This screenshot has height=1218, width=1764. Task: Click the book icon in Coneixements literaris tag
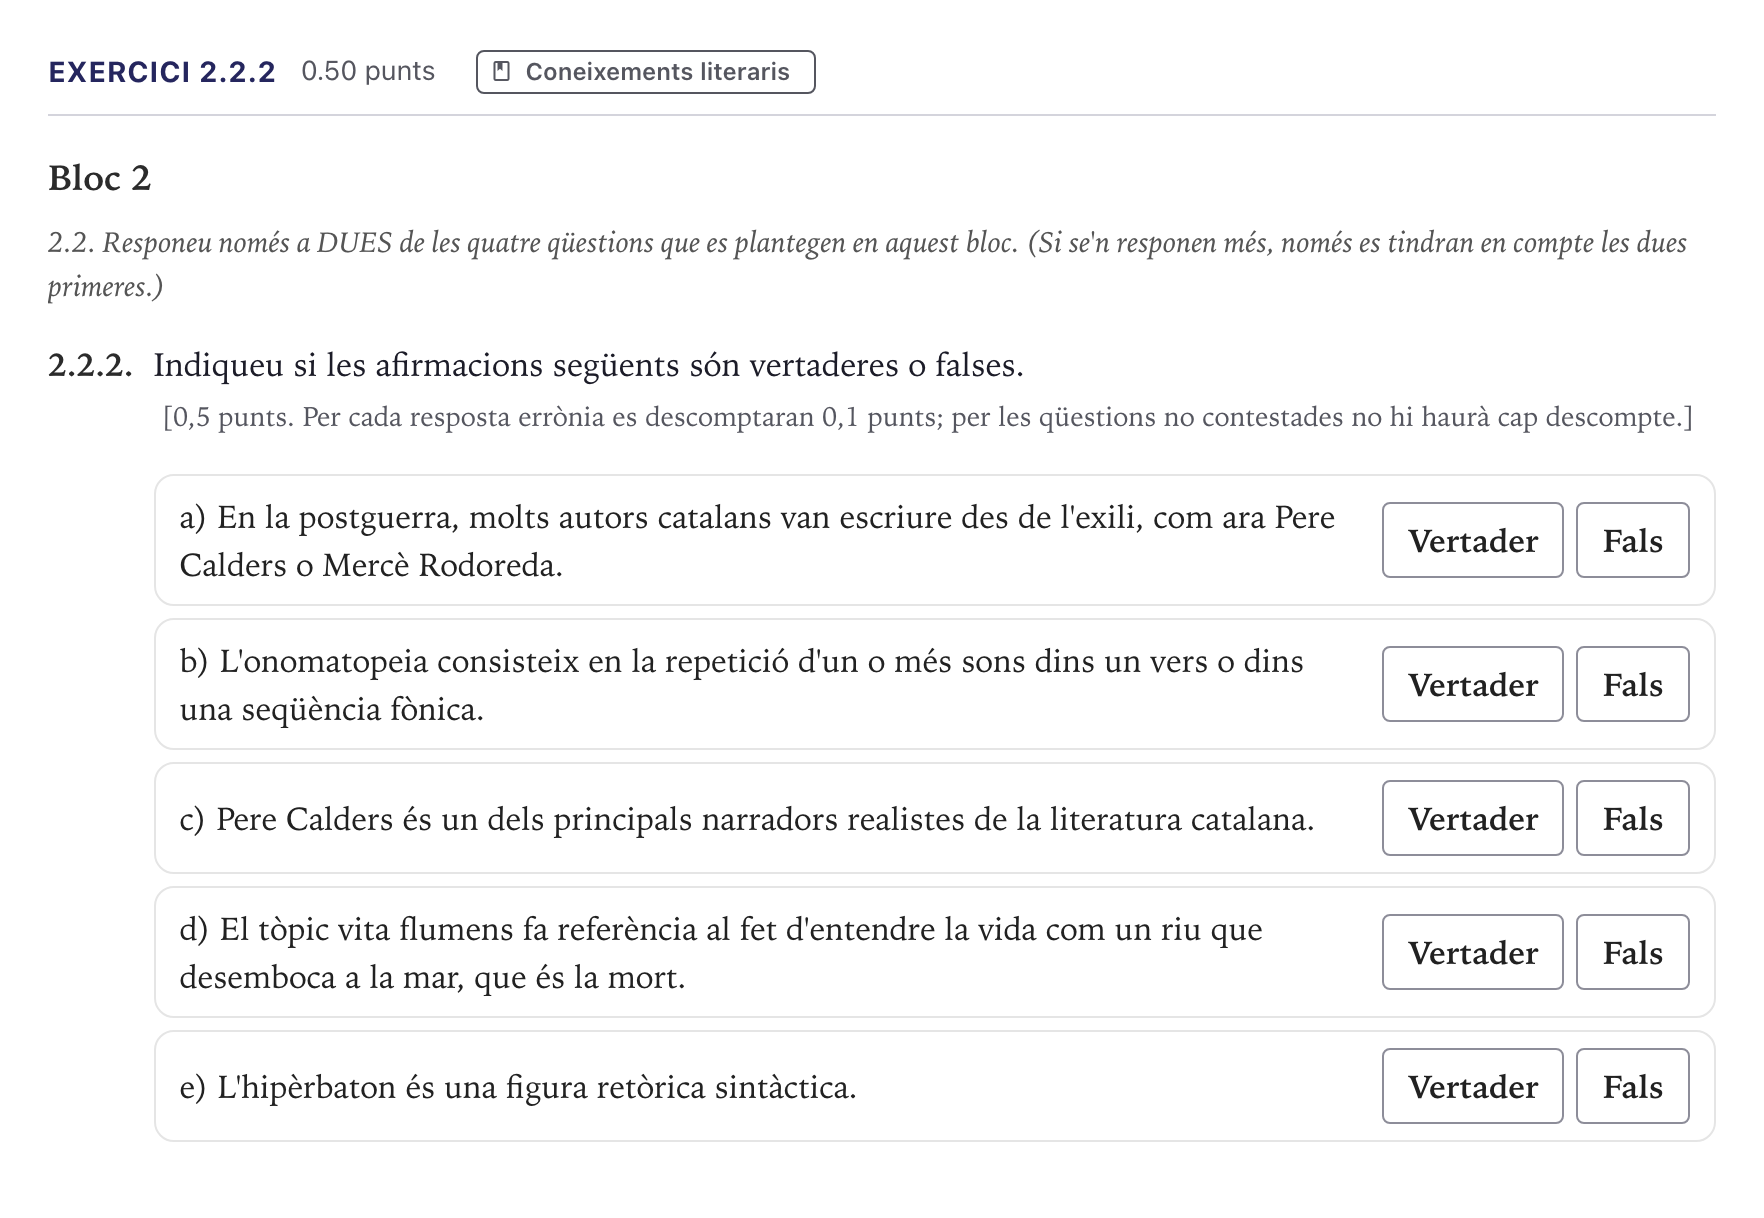(503, 72)
